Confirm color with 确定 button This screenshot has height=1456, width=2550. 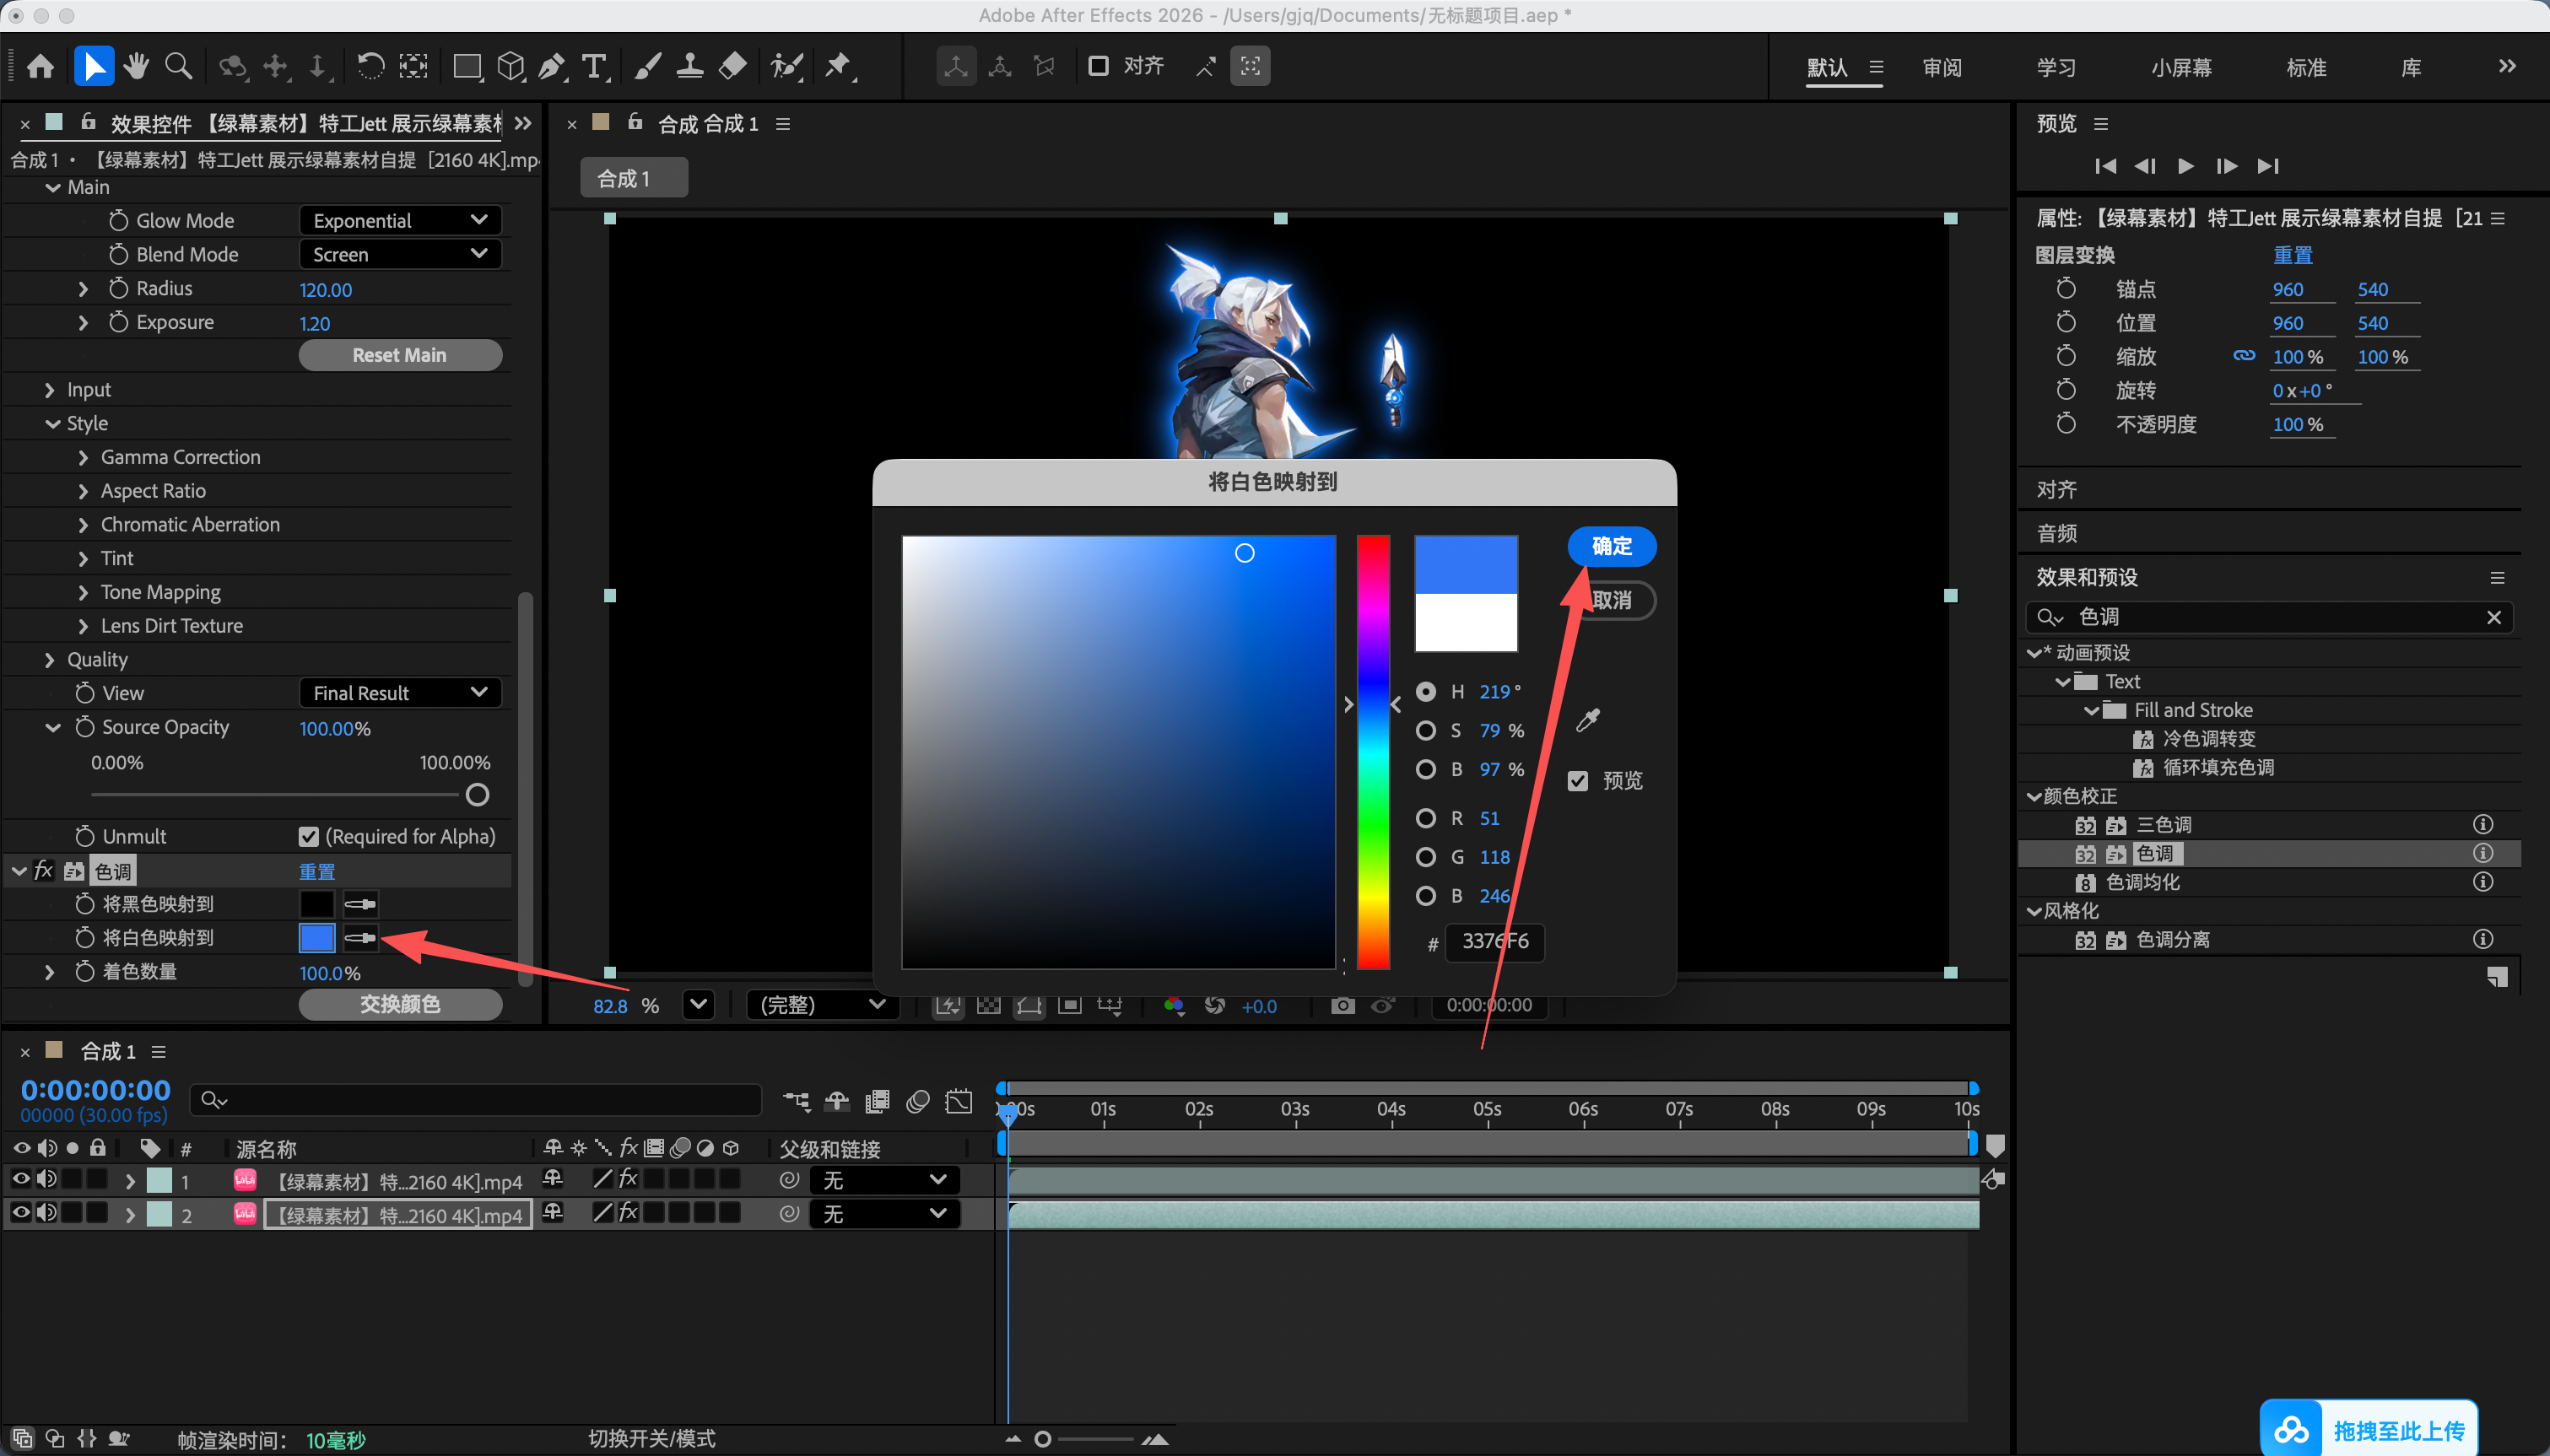pos(1611,546)
